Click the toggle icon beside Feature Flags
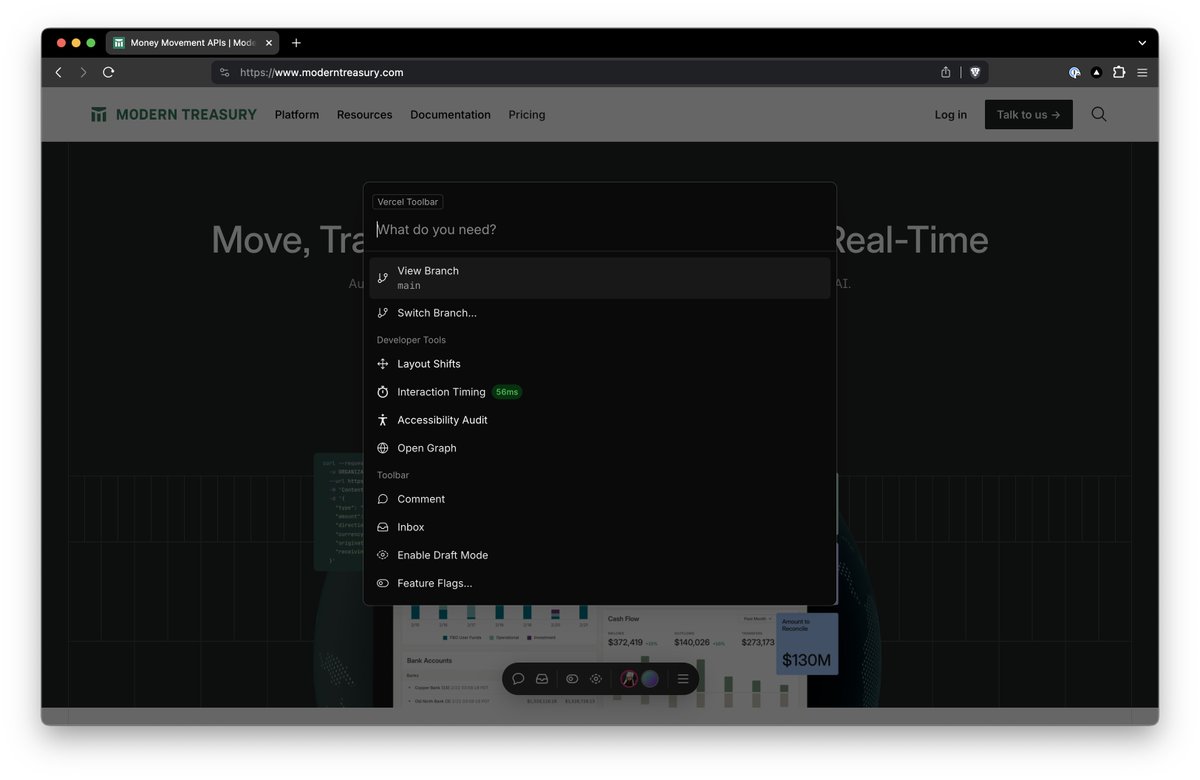Image resolution: width=1200 pixels, height=780 pixels. pyautogui.click(x=383, y=583)
